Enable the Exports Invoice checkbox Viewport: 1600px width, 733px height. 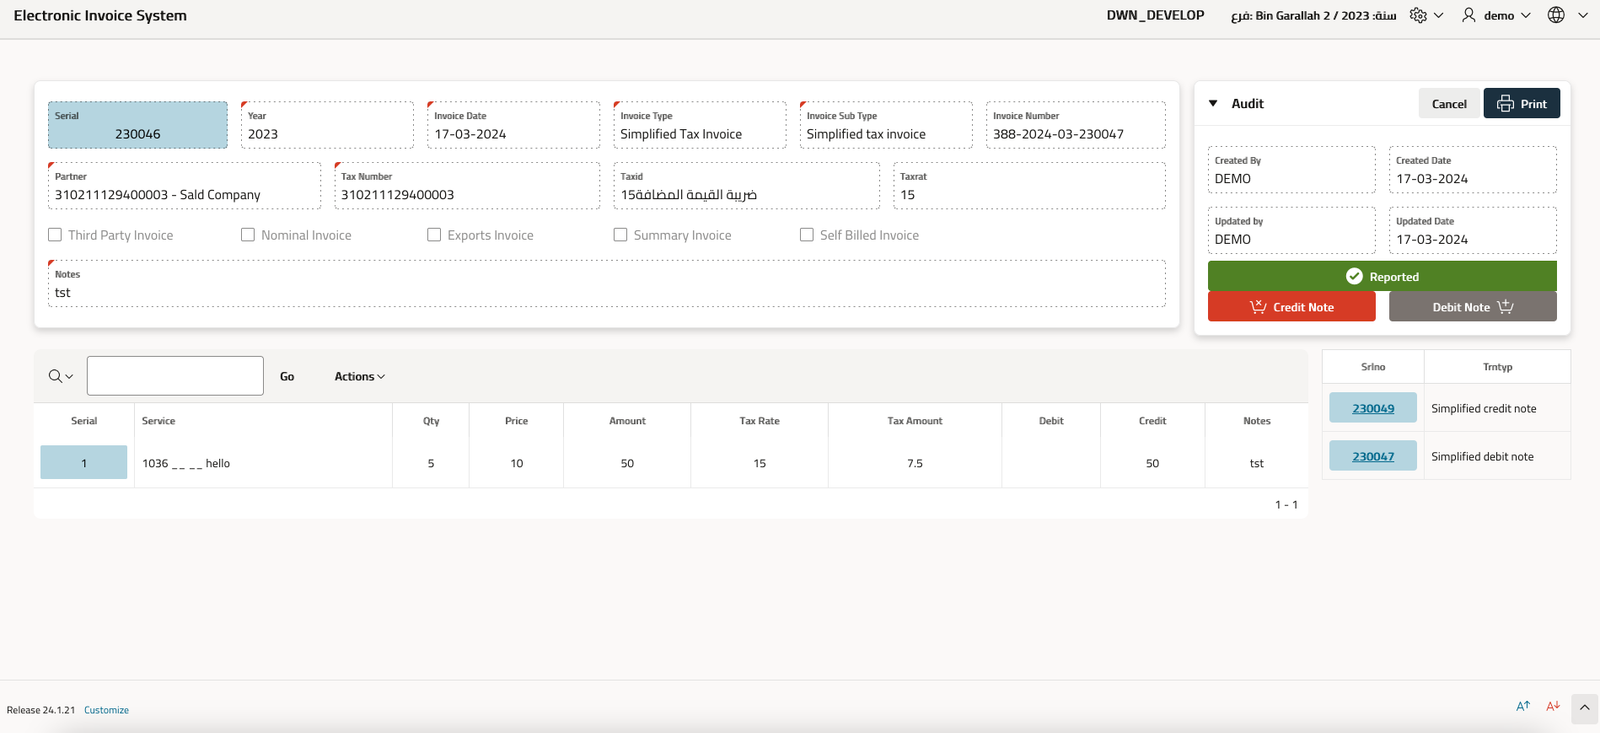point(434,235)
